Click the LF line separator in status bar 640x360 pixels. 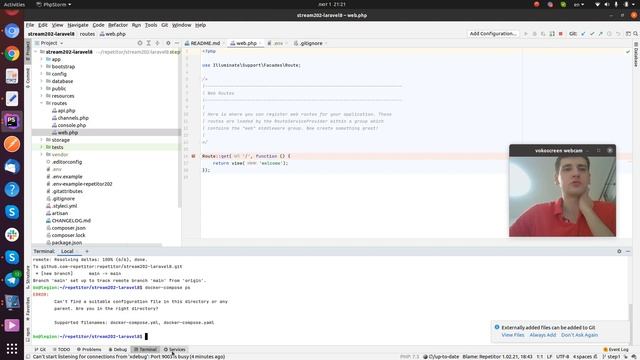coord(549,356)
